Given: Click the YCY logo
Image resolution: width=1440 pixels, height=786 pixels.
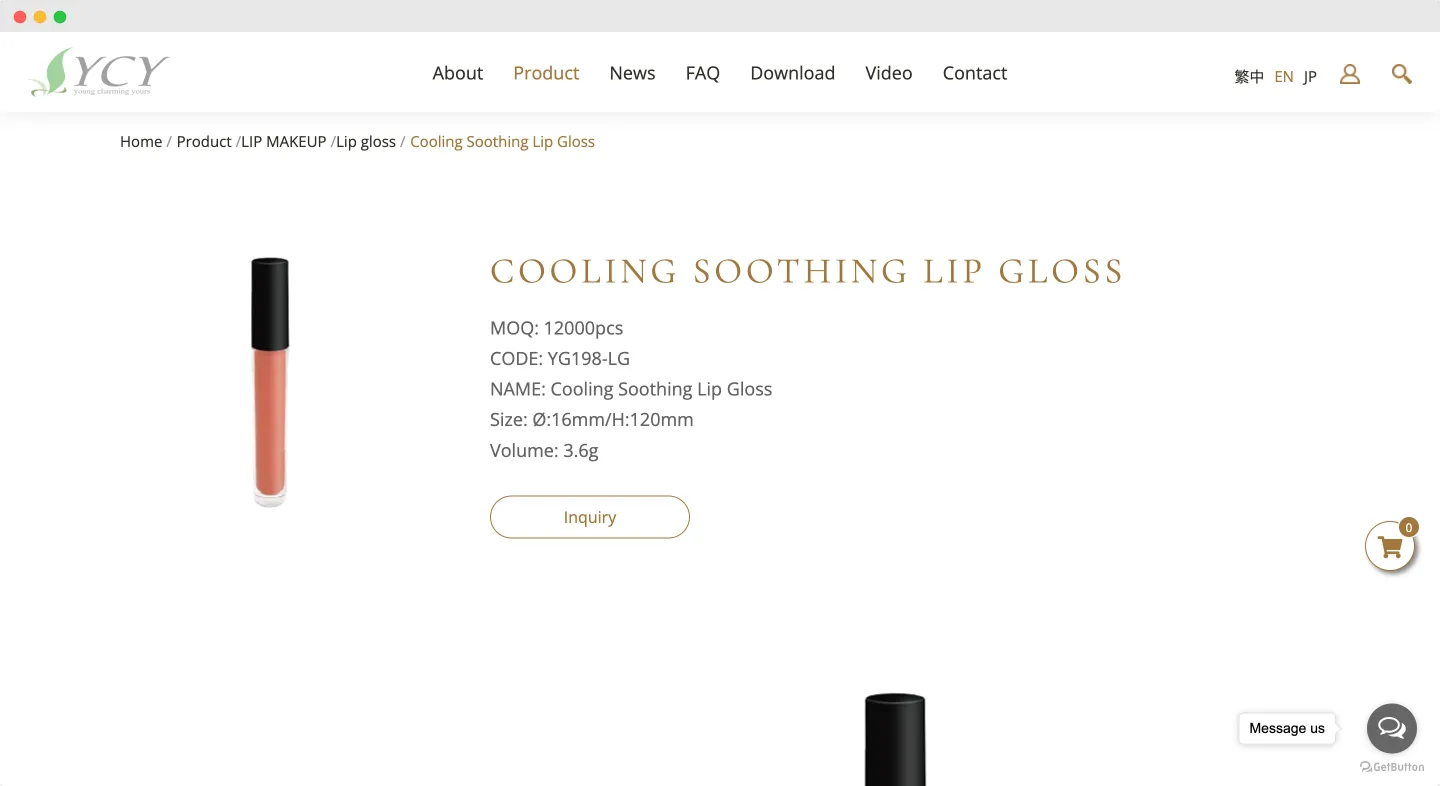Looking at the screenshot, I should 100,72.
